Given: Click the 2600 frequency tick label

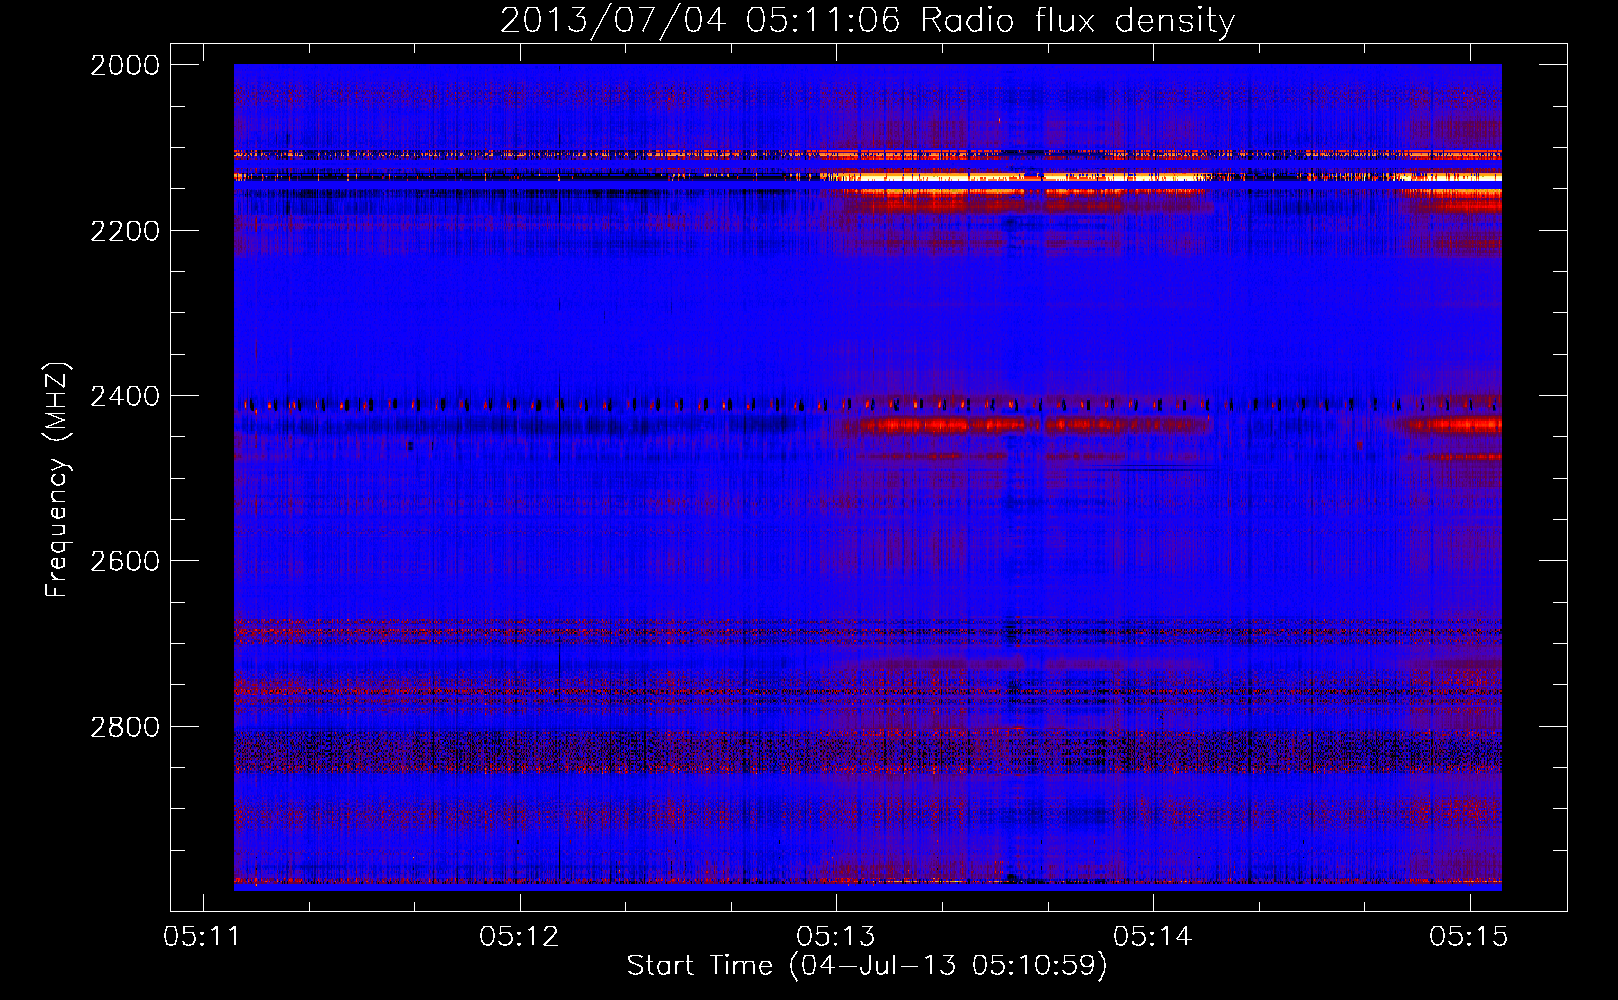Looking at the screenshot, I should (x=125, y=561).
